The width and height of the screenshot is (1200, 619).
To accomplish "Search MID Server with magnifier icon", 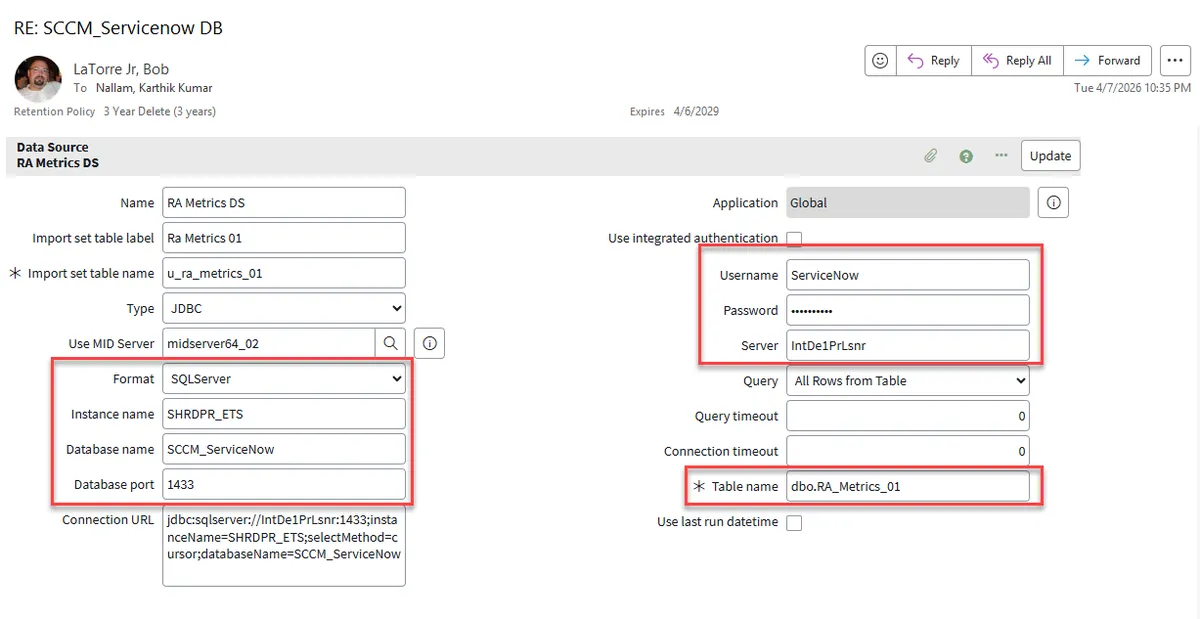I will (390, 343).
